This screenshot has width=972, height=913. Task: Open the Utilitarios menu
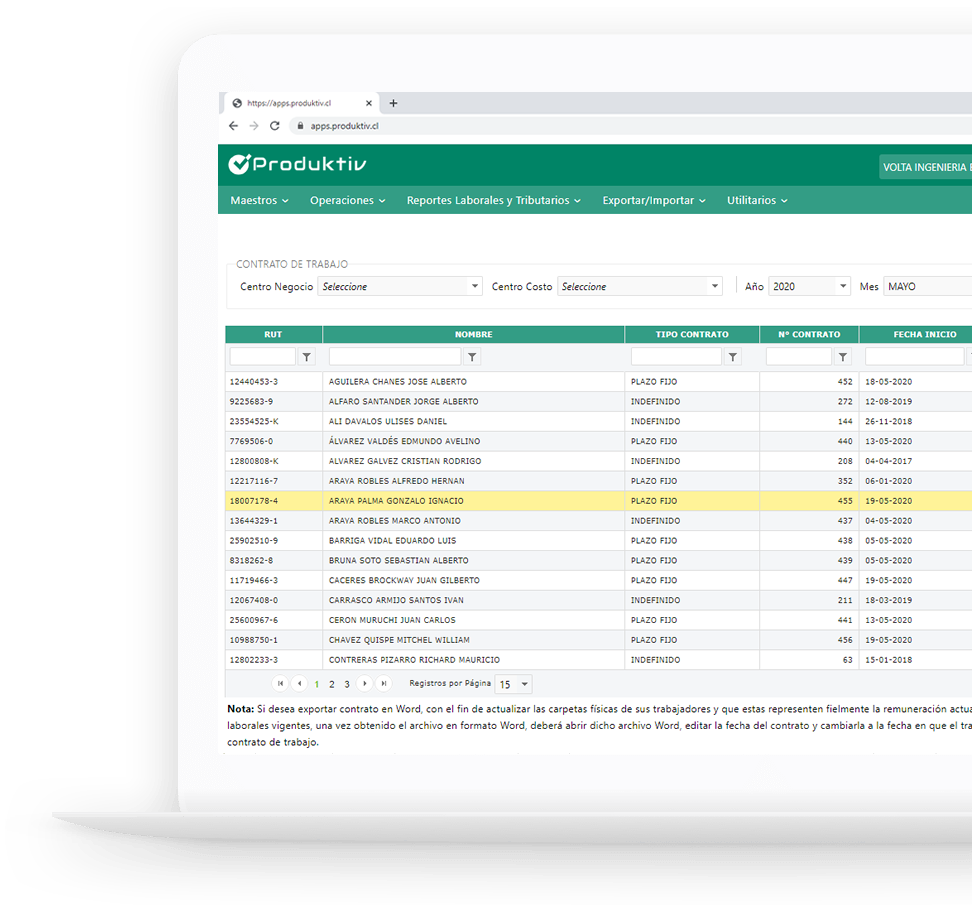pyautogui.click(x=757, y=200)
